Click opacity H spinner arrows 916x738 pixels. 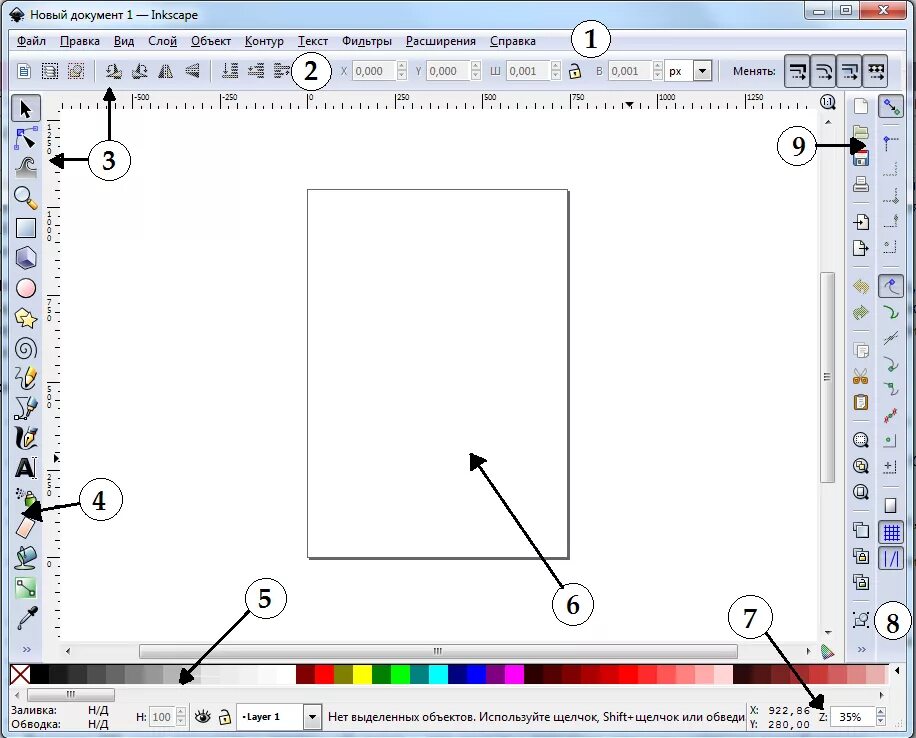[181, 717]
